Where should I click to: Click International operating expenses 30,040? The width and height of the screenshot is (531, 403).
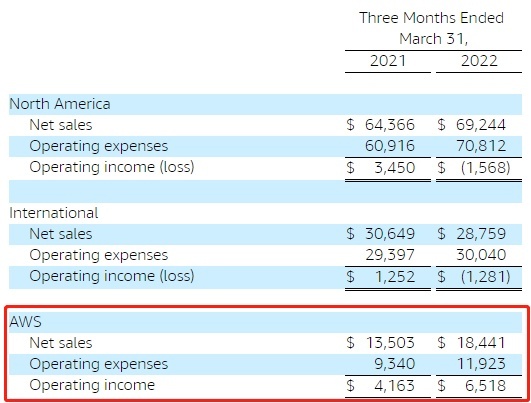[x=481, y=255]
